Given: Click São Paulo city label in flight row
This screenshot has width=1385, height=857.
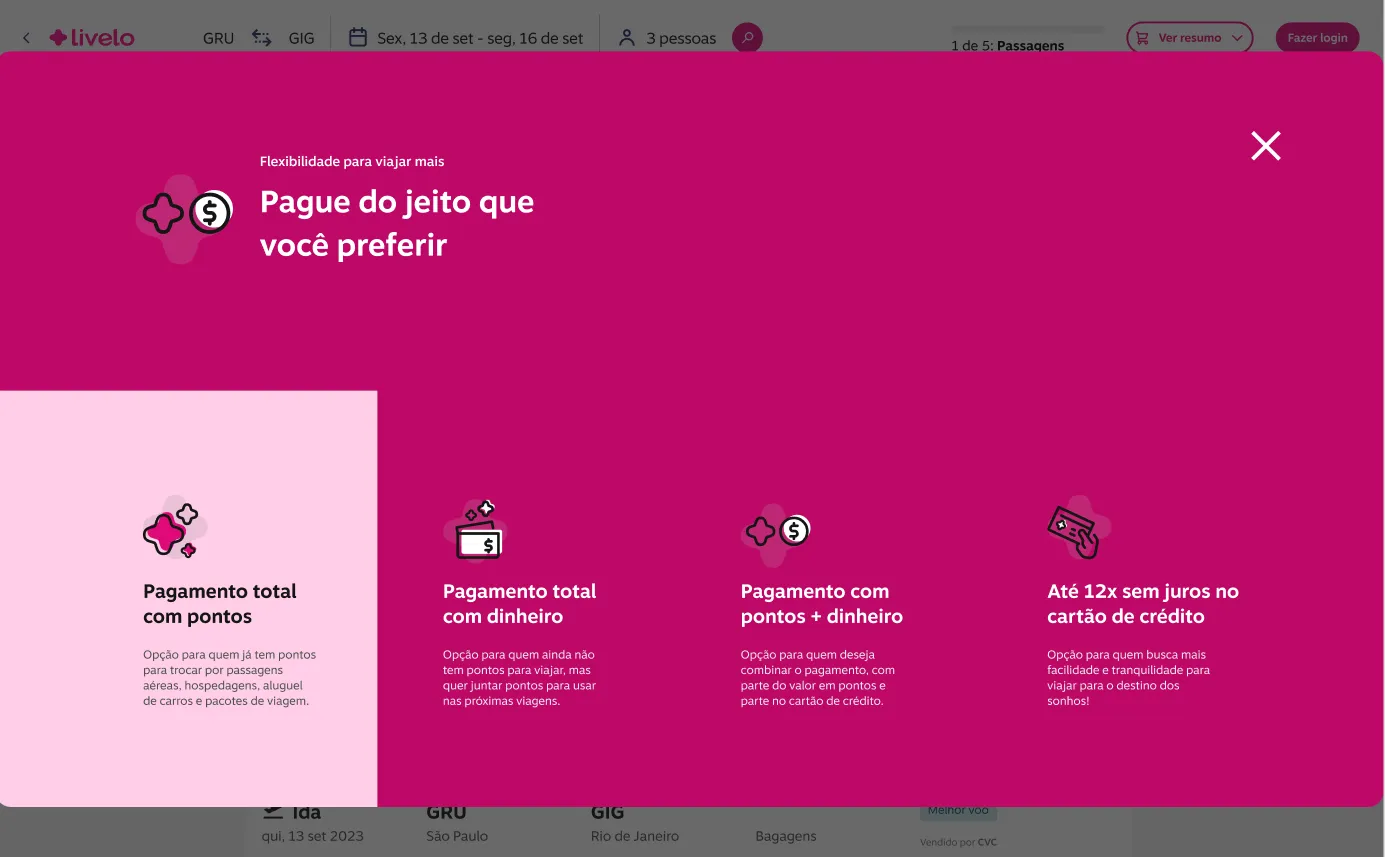Looking at the screenshot, I should 457,836.
